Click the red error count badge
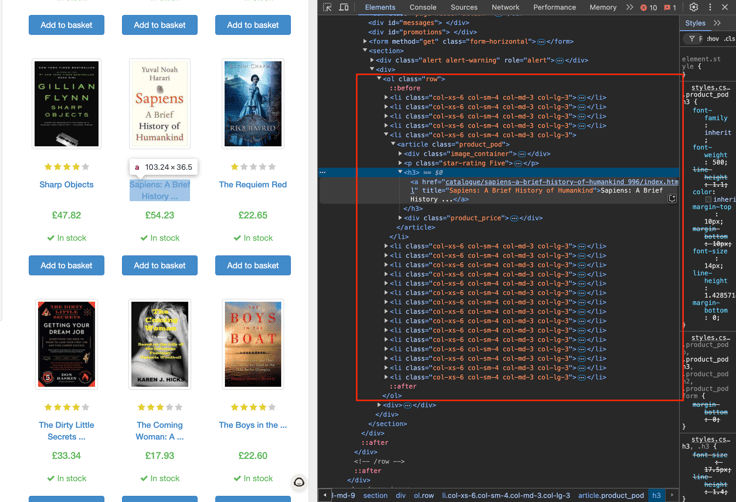The image size is (736, 502). 648,7
